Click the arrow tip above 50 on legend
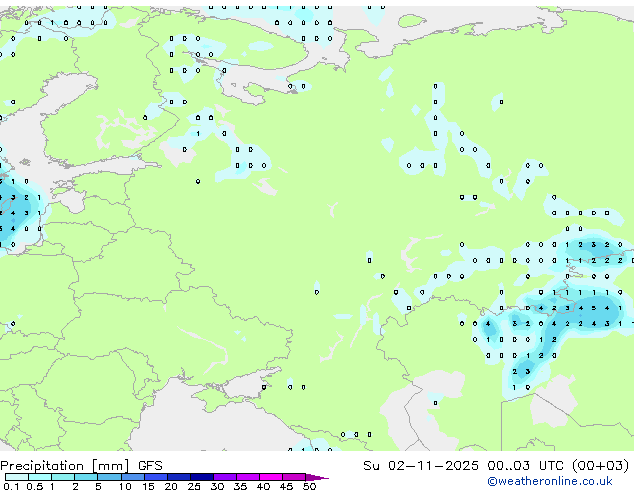 [x=317, y=478]
